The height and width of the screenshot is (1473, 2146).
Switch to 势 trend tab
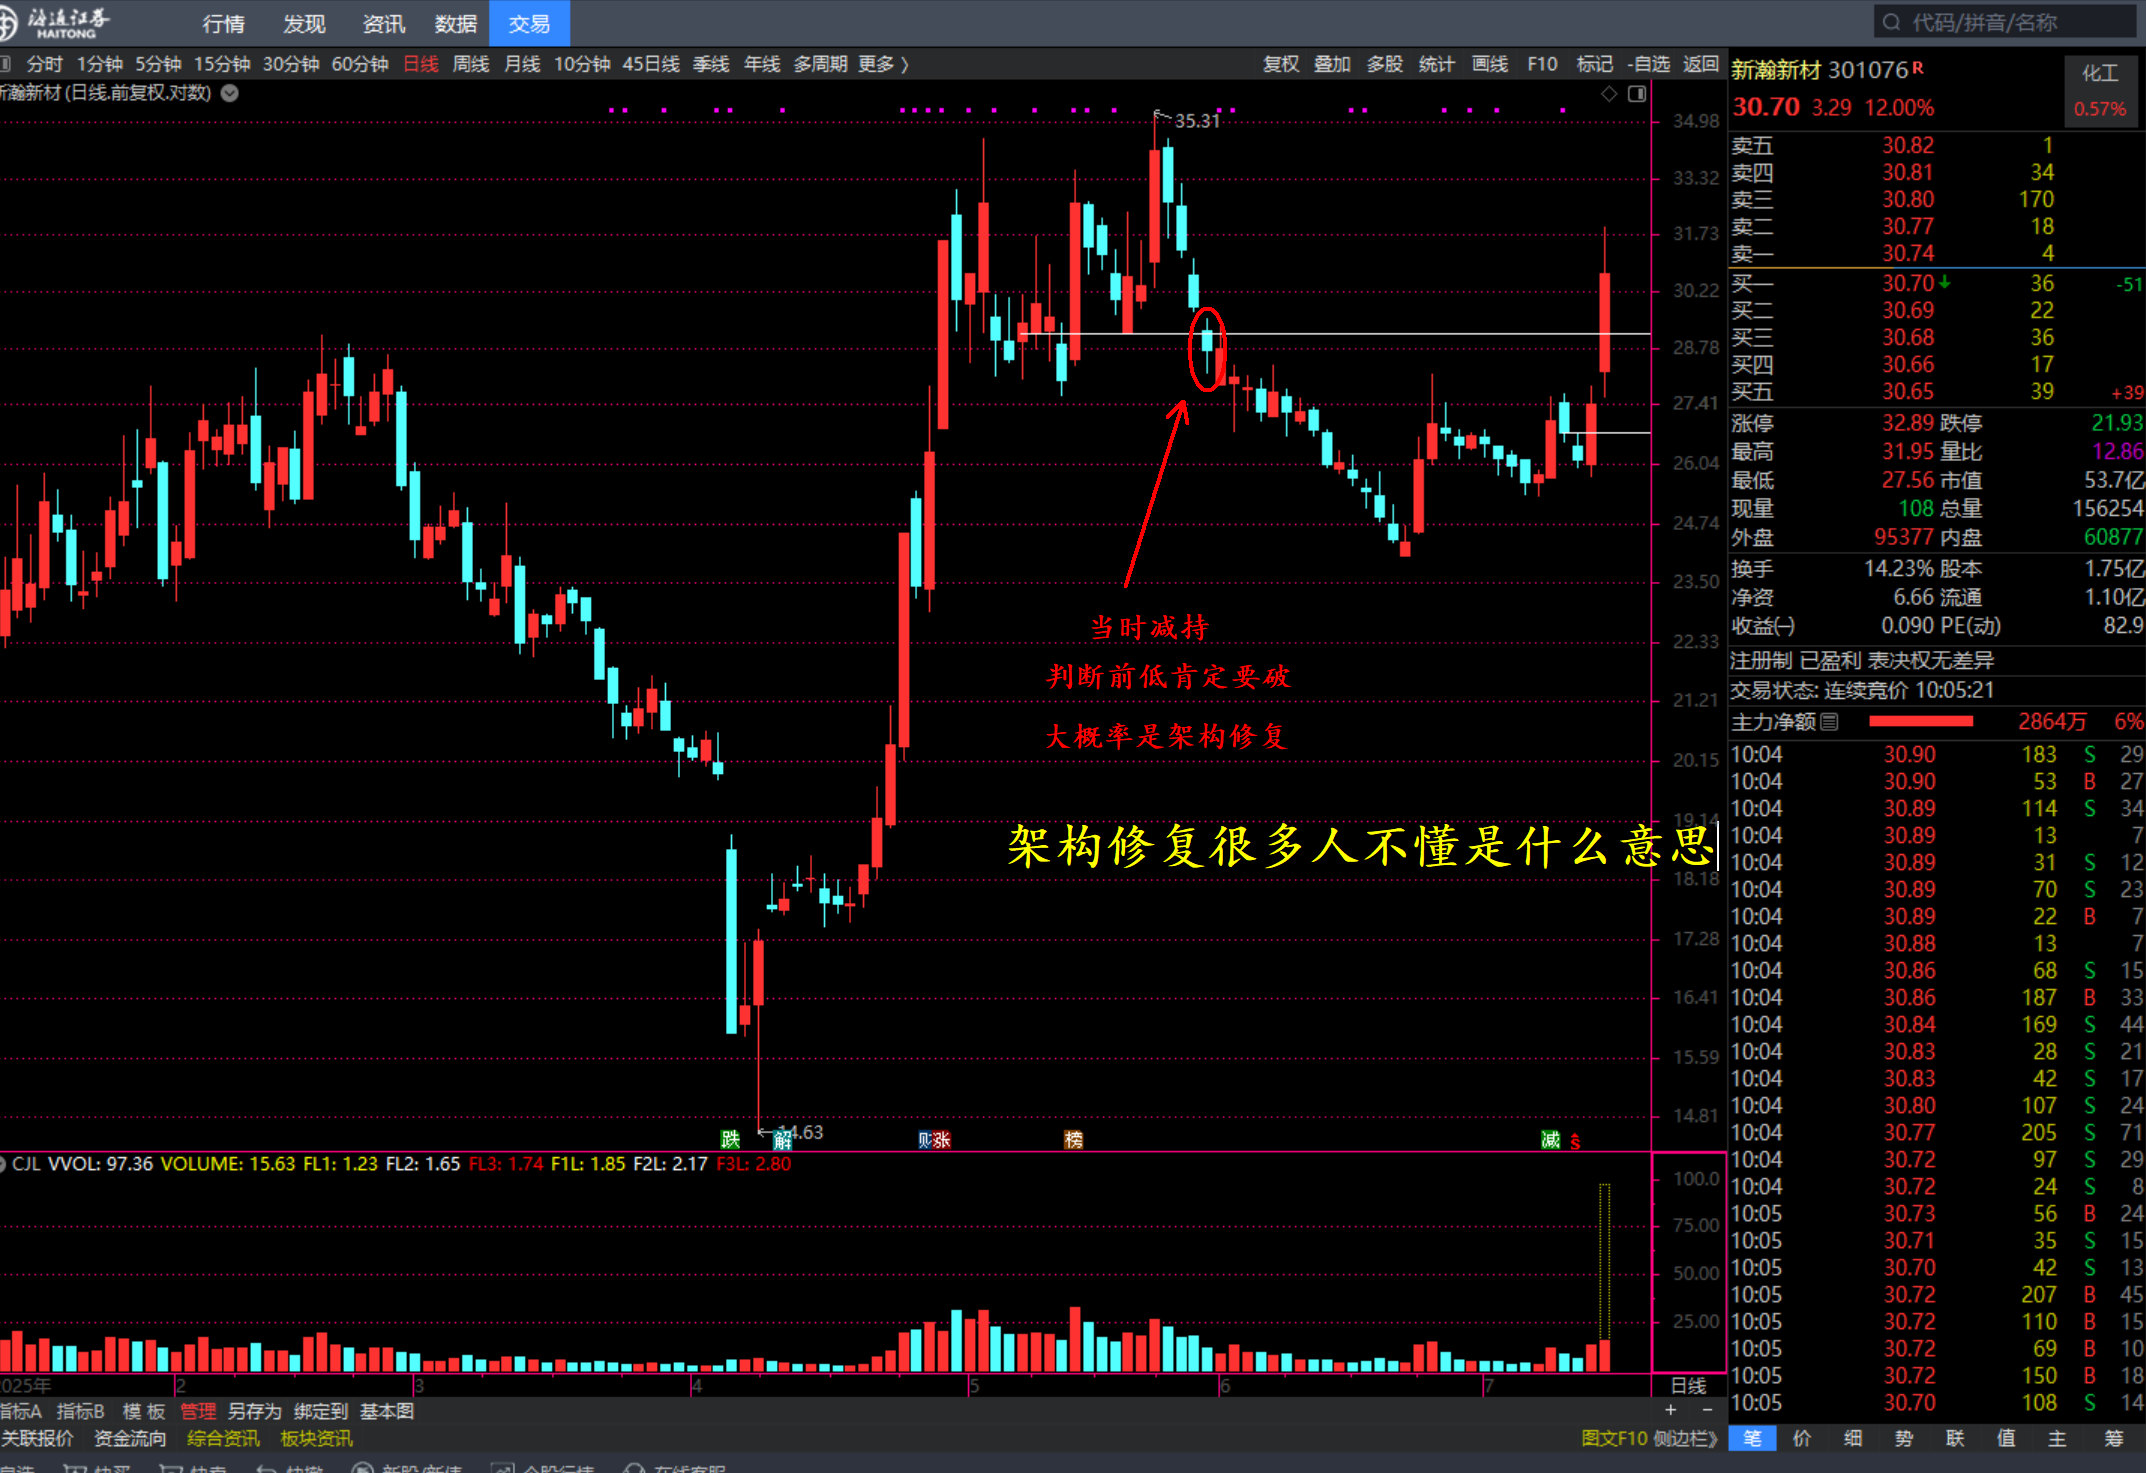pyautogui.click(x=1904, y=1438)
